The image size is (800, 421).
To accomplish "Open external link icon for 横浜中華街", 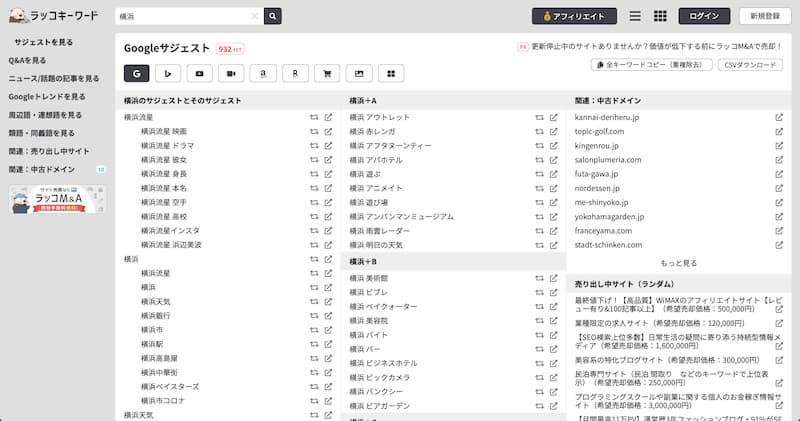I will tap(328, 373).
